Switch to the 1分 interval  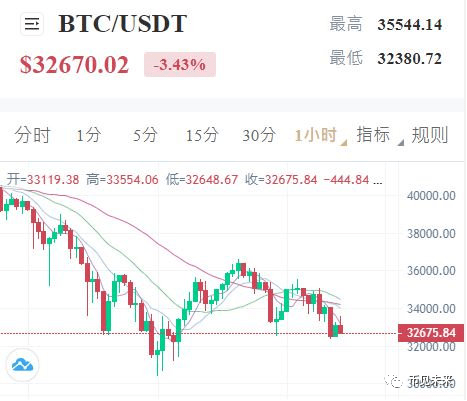[88, 135]
